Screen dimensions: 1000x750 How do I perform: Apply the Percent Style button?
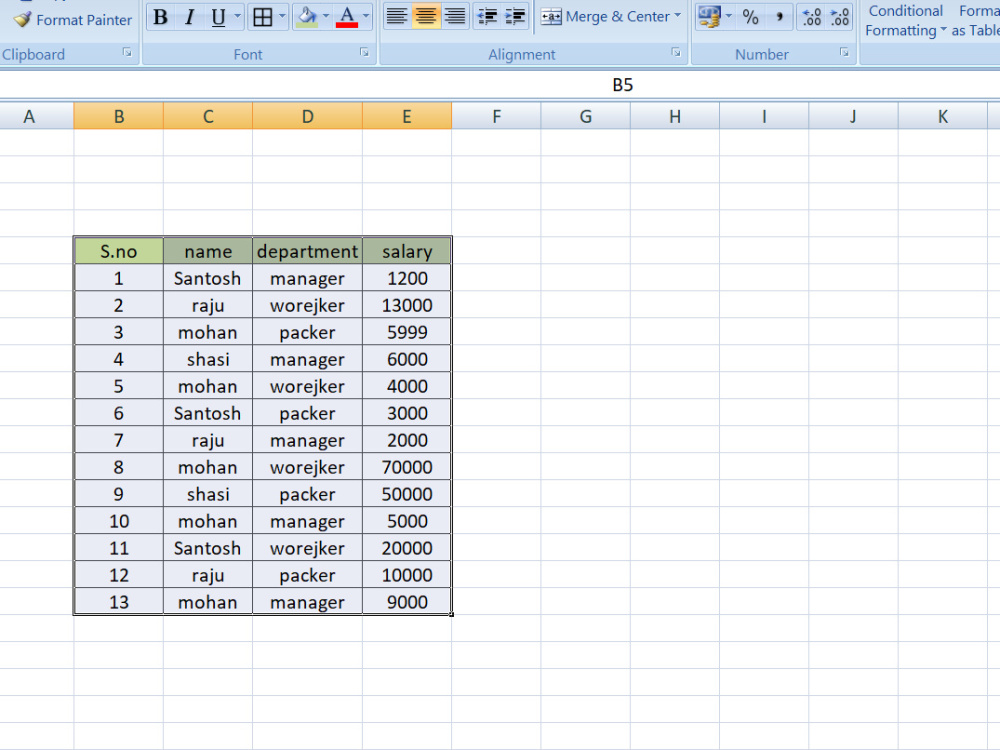pyautogui.click(x=751, y=17)
